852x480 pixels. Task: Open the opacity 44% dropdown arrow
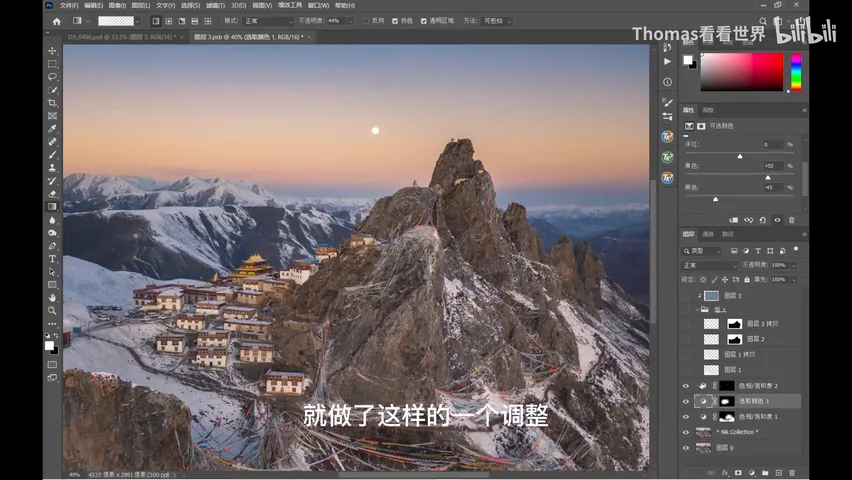point(350,21)
